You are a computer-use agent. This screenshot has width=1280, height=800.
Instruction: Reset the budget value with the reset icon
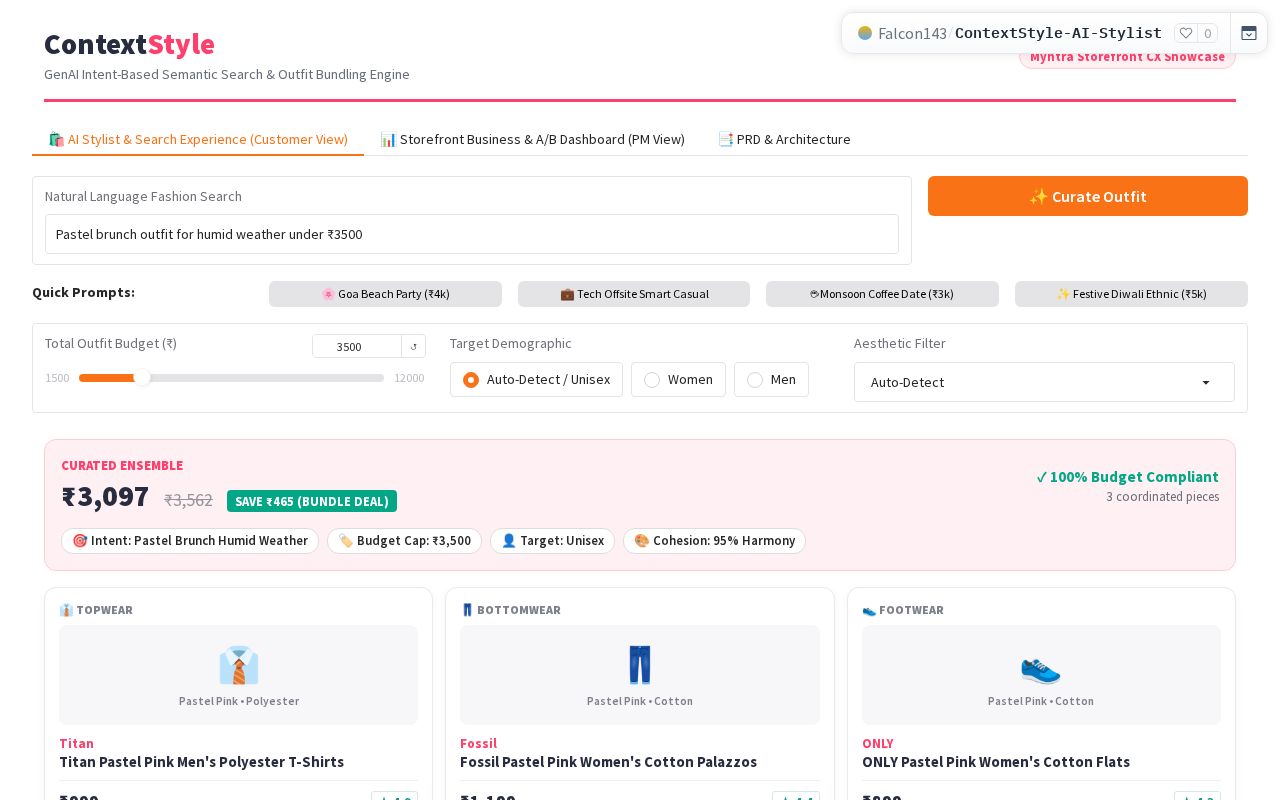(x=414, y=346)
